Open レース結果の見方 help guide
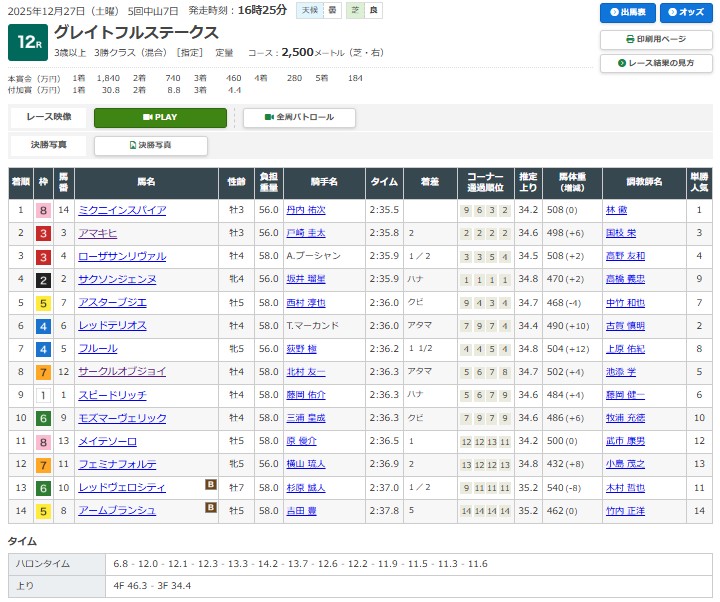 point(655,63)
